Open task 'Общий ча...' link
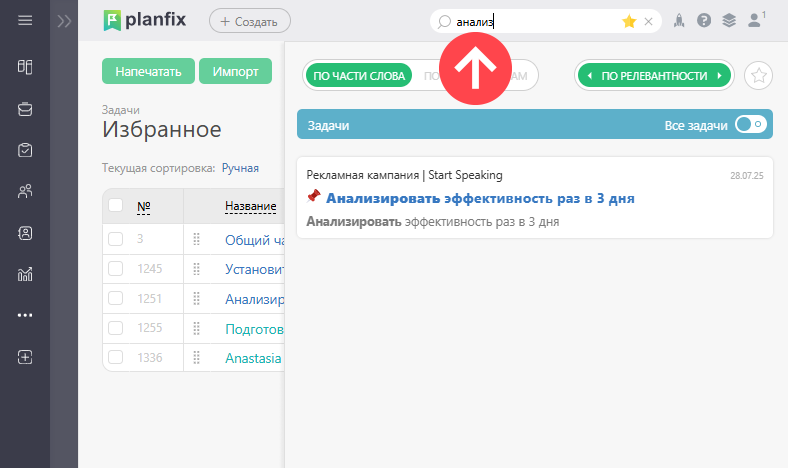This screenshot has width=788, height=468. point(254,240)
